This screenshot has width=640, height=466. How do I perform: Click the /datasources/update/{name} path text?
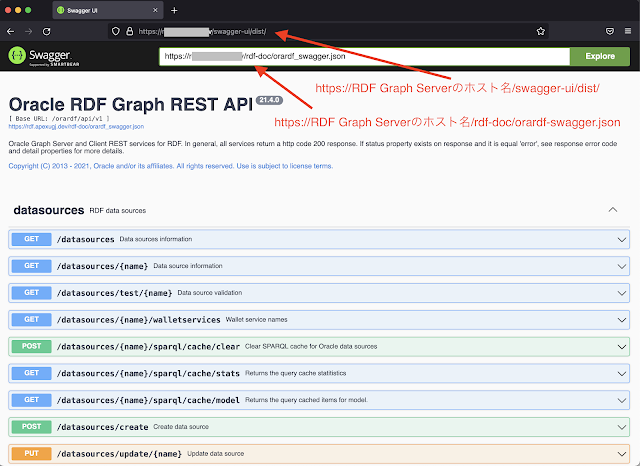click(x=119, y=454)
